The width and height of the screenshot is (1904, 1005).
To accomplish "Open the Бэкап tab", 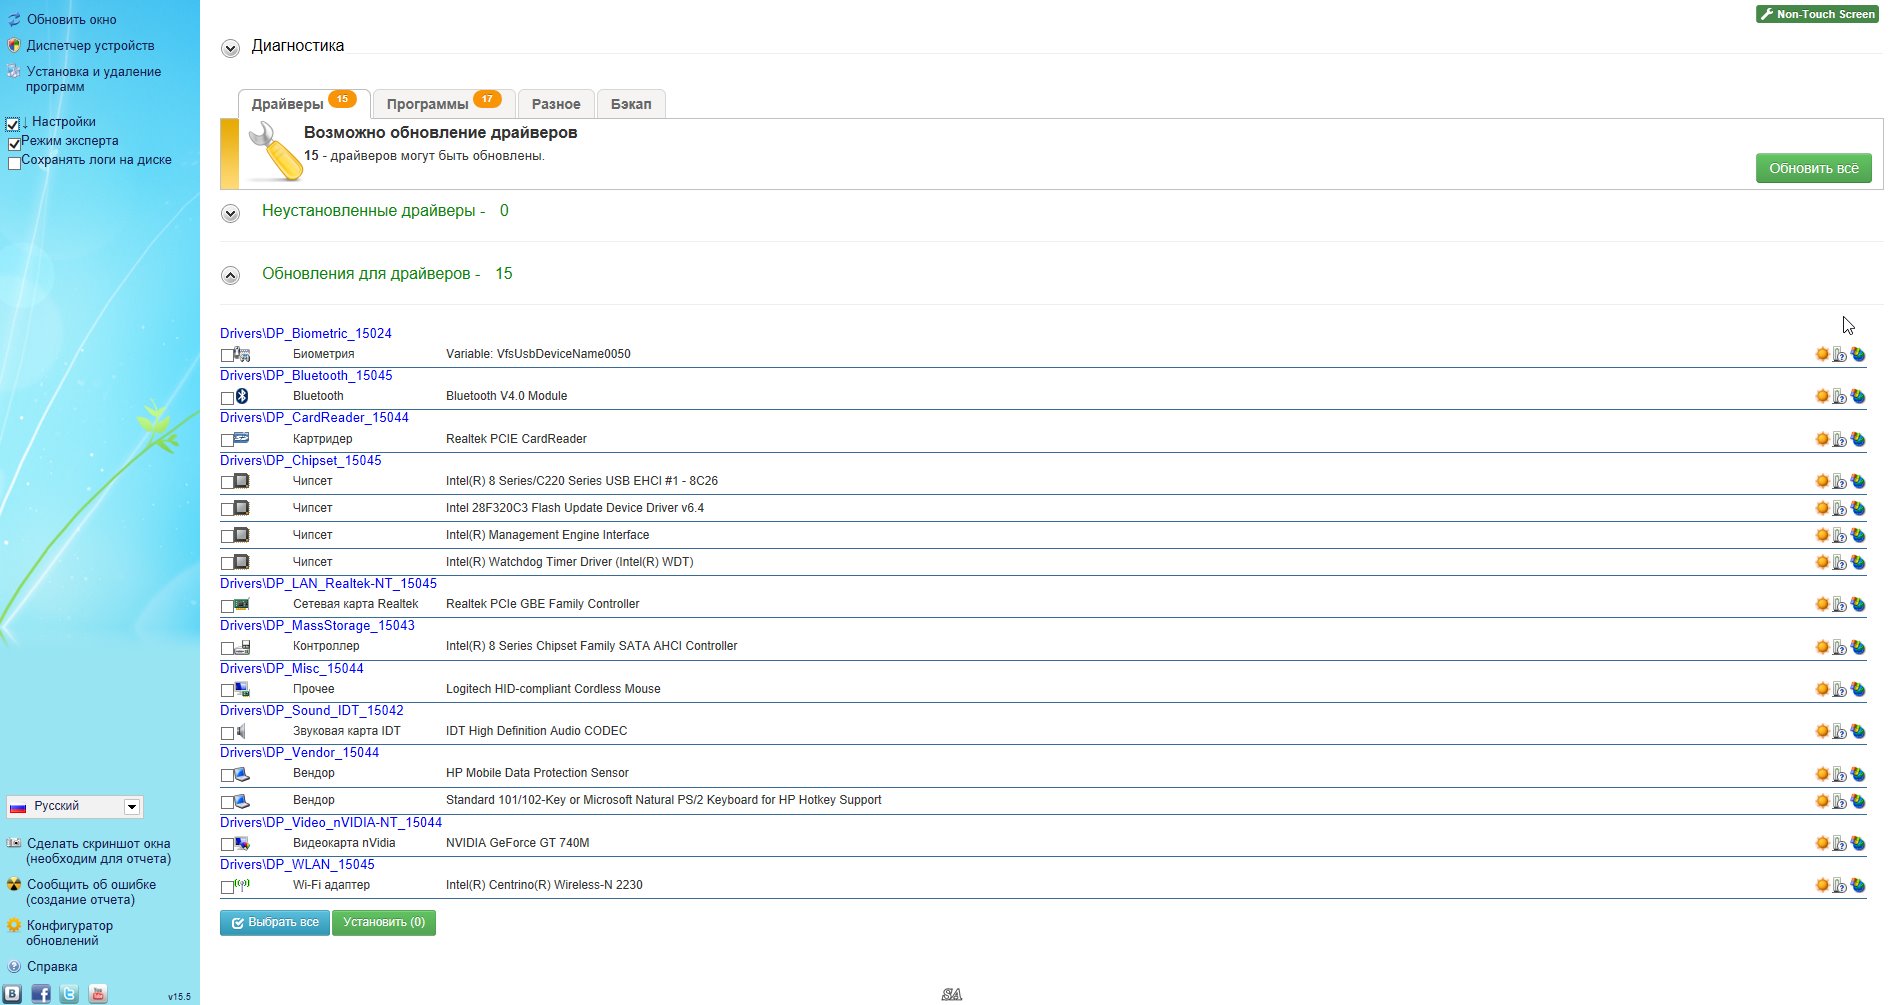I will click(x=631, y=104).
